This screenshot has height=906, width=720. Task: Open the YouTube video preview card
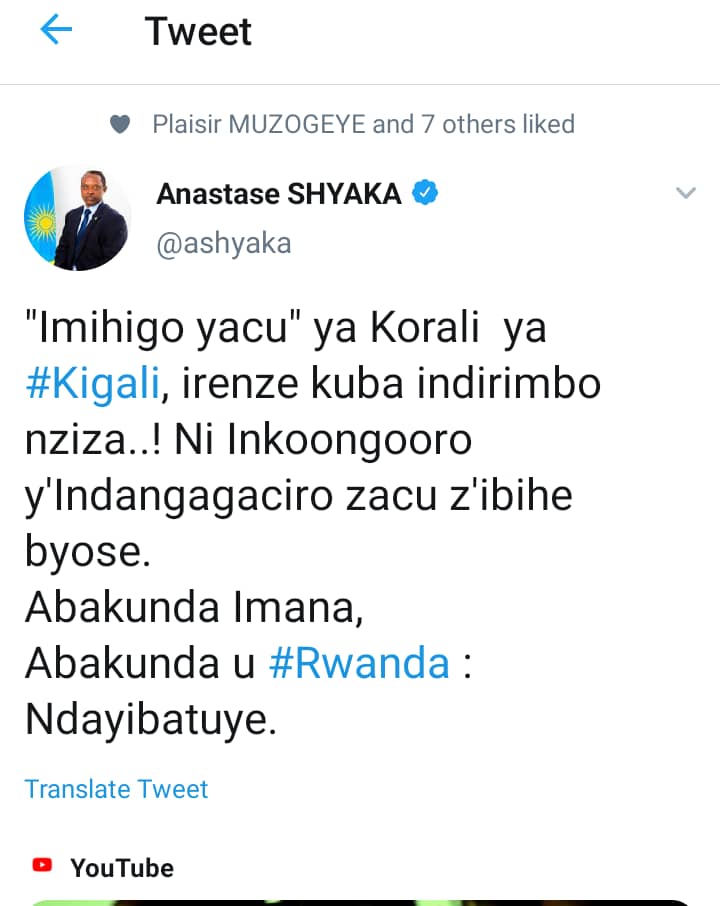[358, 903]
